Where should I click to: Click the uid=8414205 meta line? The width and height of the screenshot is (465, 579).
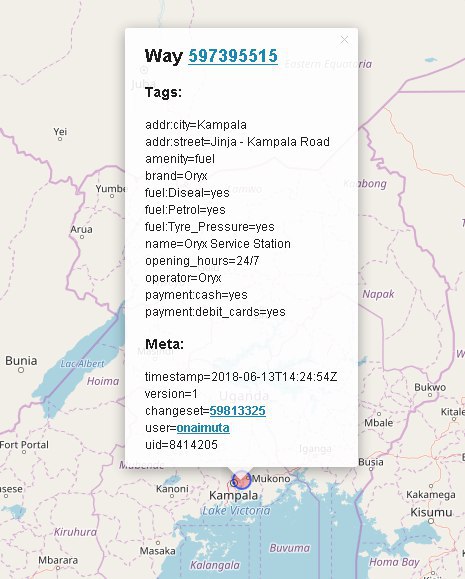click(181, 445)
